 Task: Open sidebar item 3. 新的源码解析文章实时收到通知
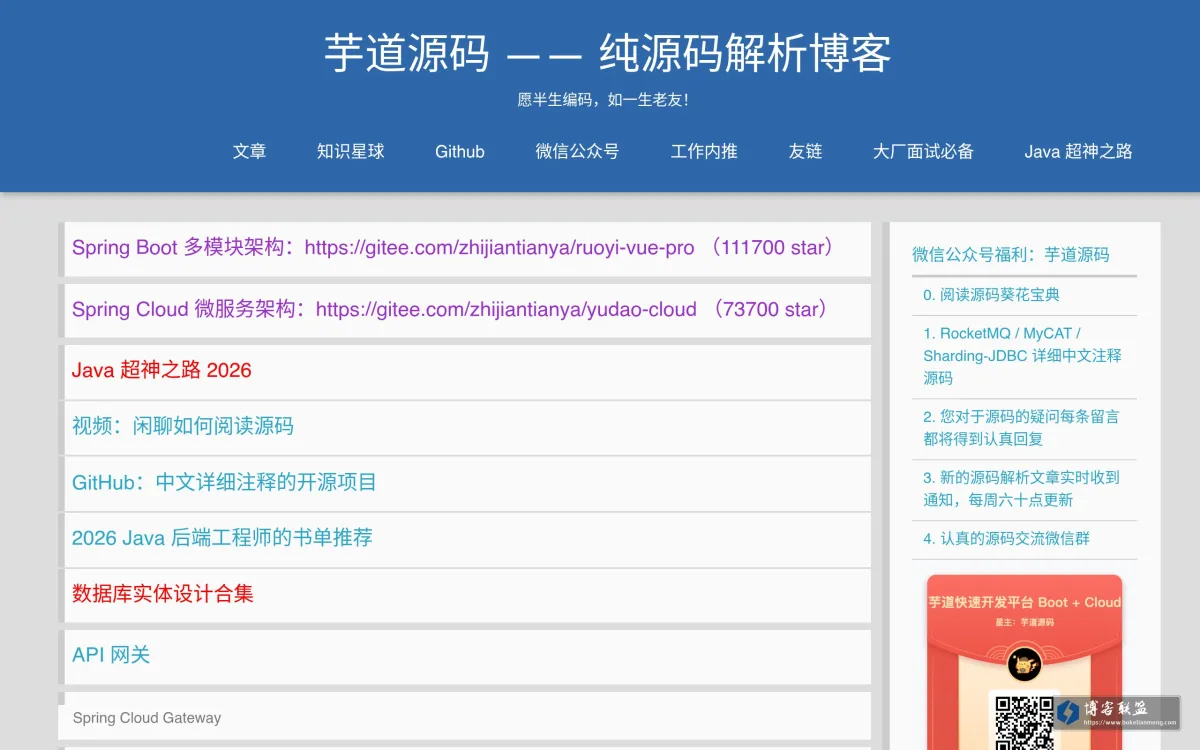pyautogui.click(x=1022, y=488)
